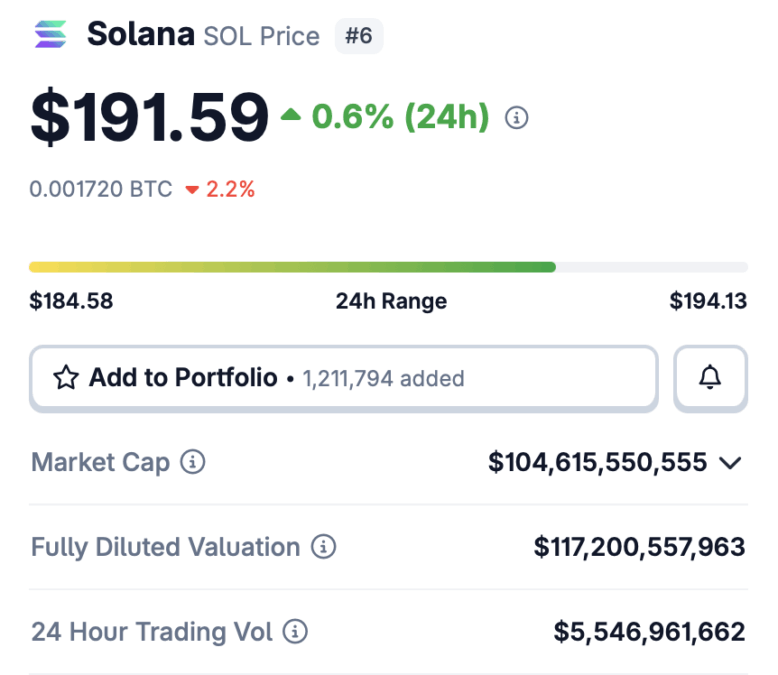Click the $191.59 price value

point(150,117)
